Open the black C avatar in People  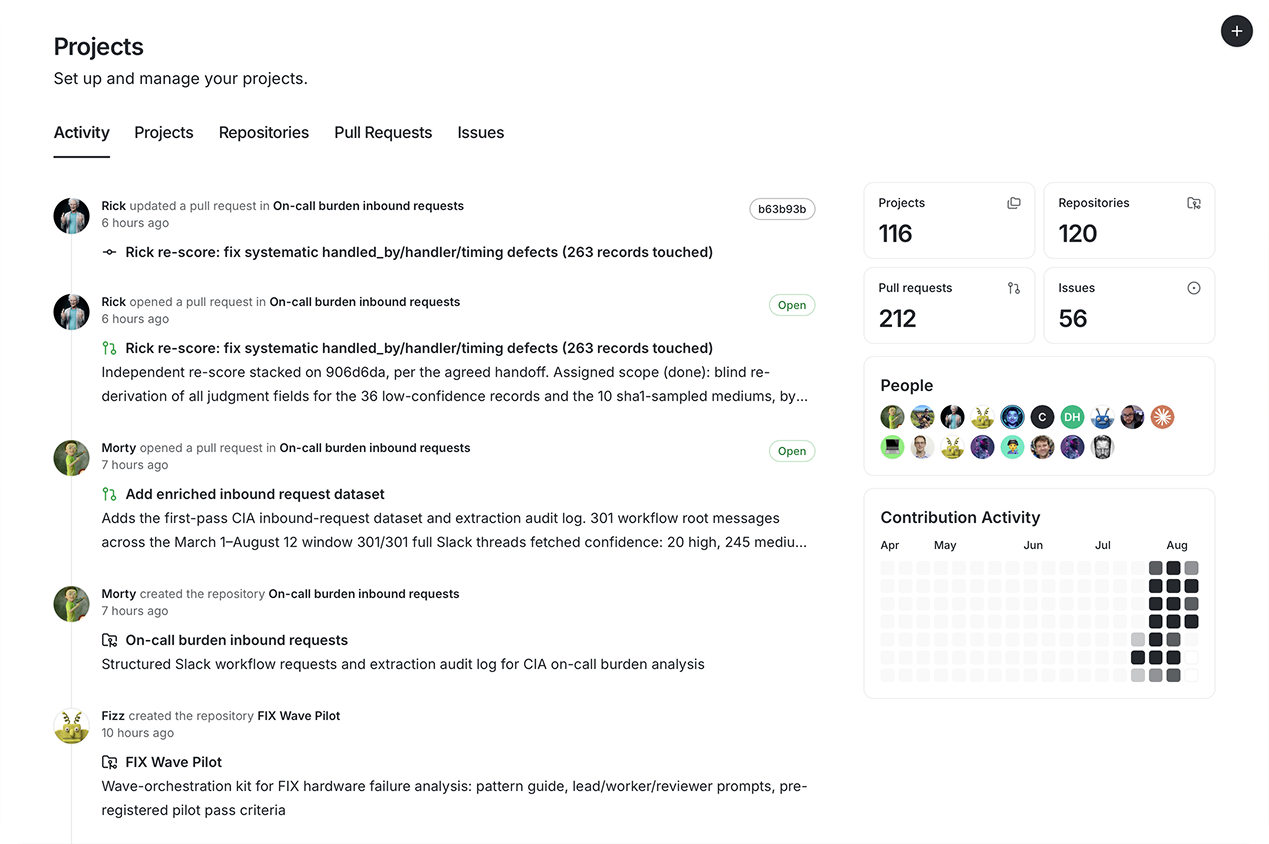[1042, 417]
